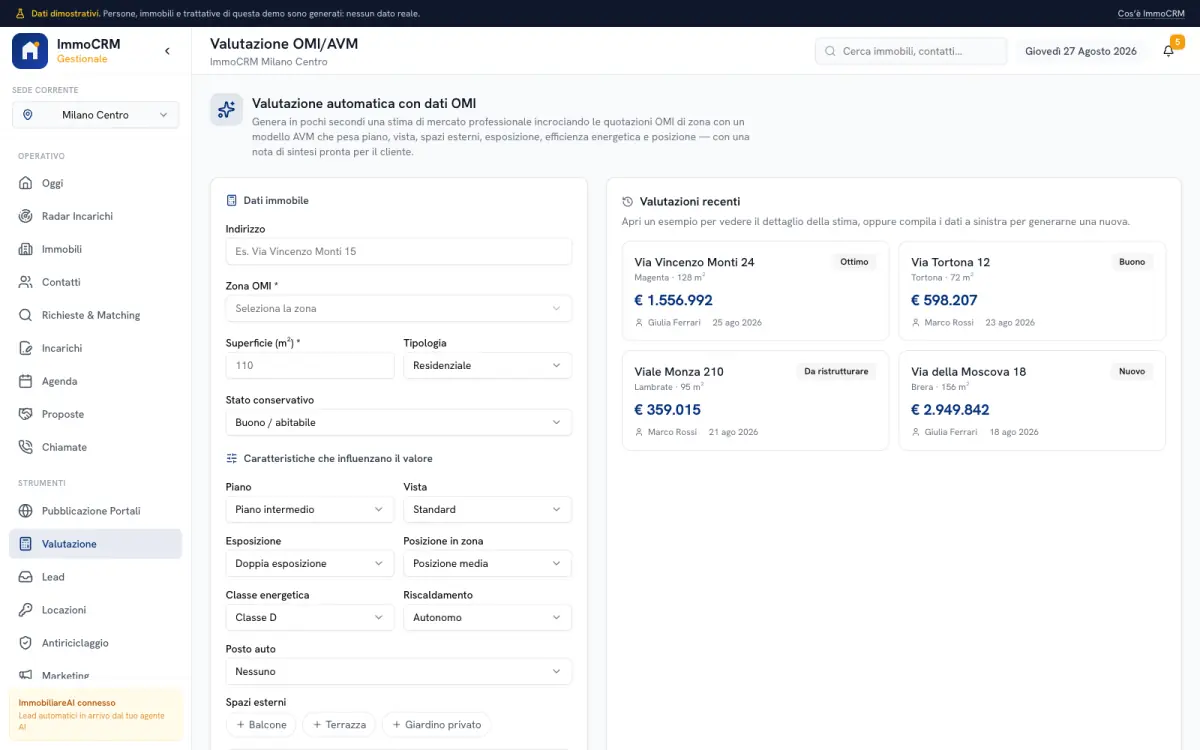Click the warning icon in demo banner
The image size is (1200, 750).
(20, 14)
